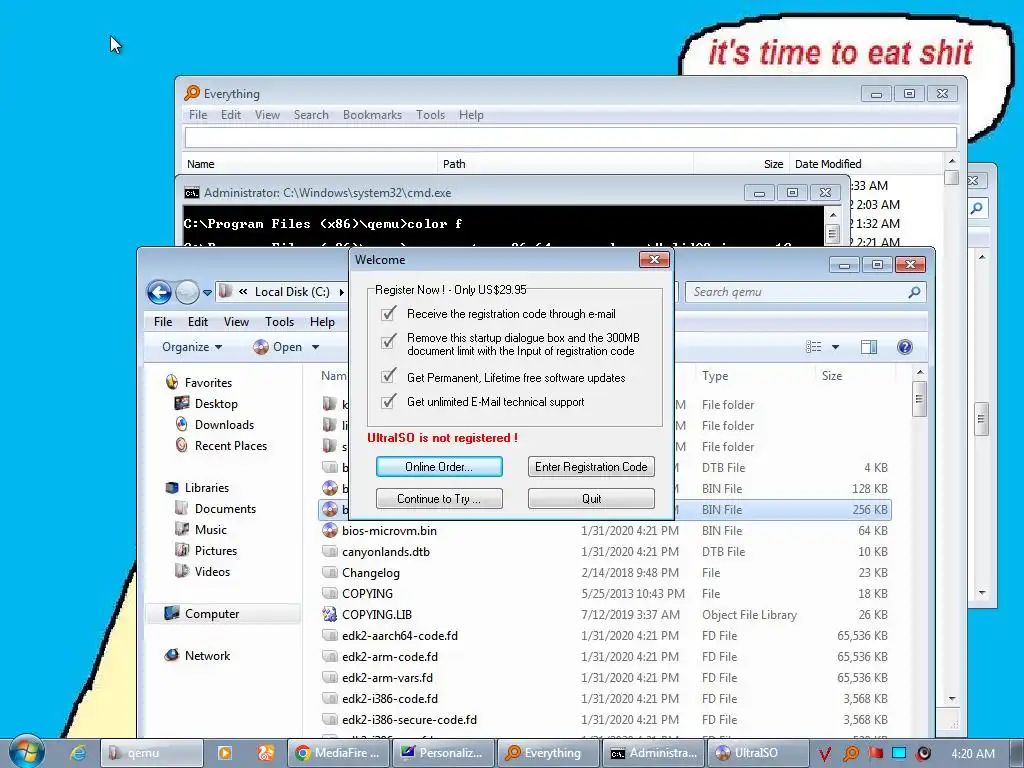Open the recent locations dropdown next to forward arrow

click(207, 293)
